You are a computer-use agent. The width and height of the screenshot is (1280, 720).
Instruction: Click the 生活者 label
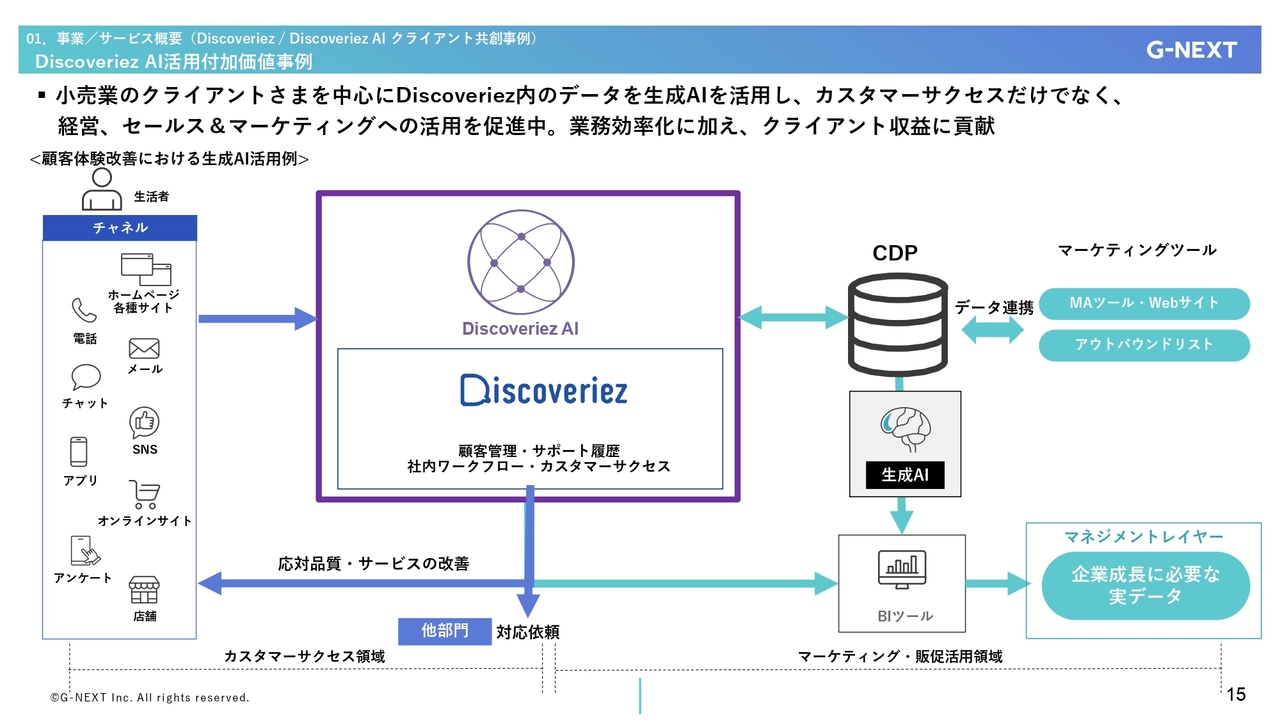point(151,197)
